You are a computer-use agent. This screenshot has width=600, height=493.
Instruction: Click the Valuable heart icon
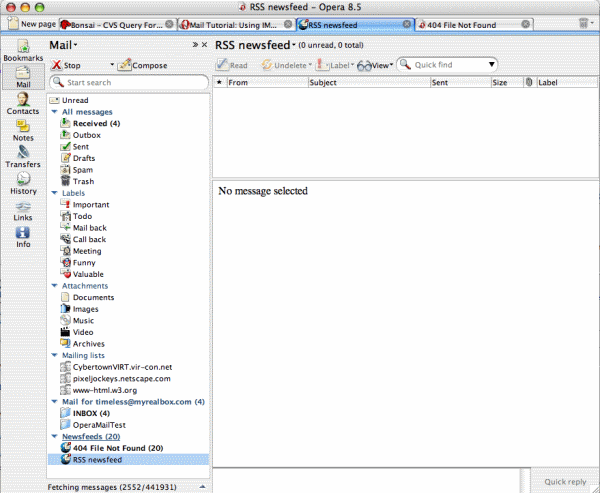65,274
